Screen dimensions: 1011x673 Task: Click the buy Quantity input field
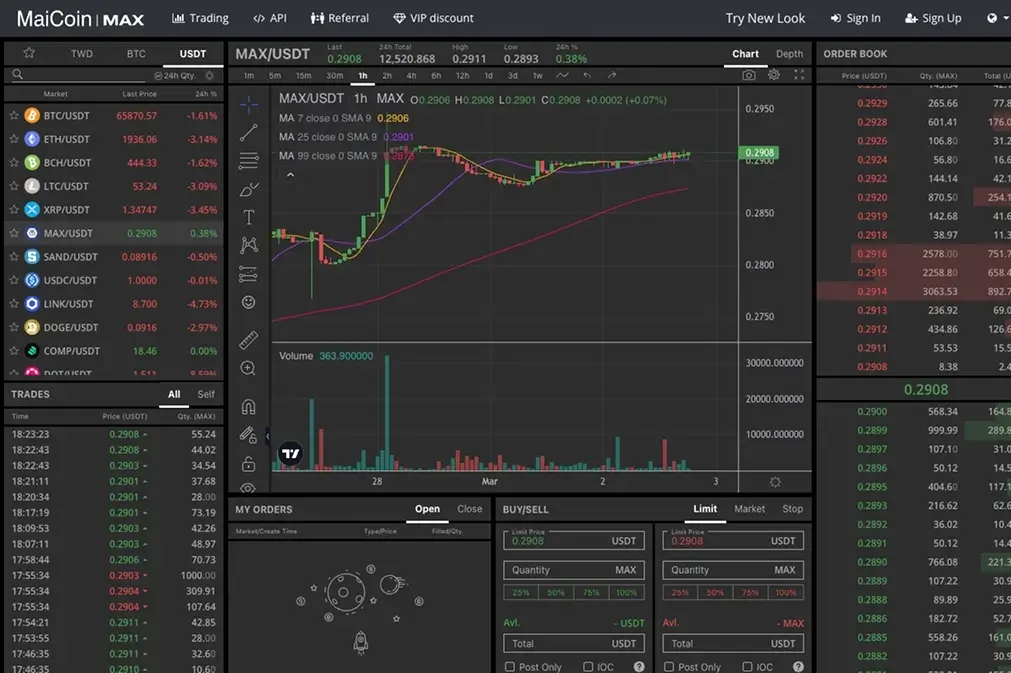click(x=574, y=570)
